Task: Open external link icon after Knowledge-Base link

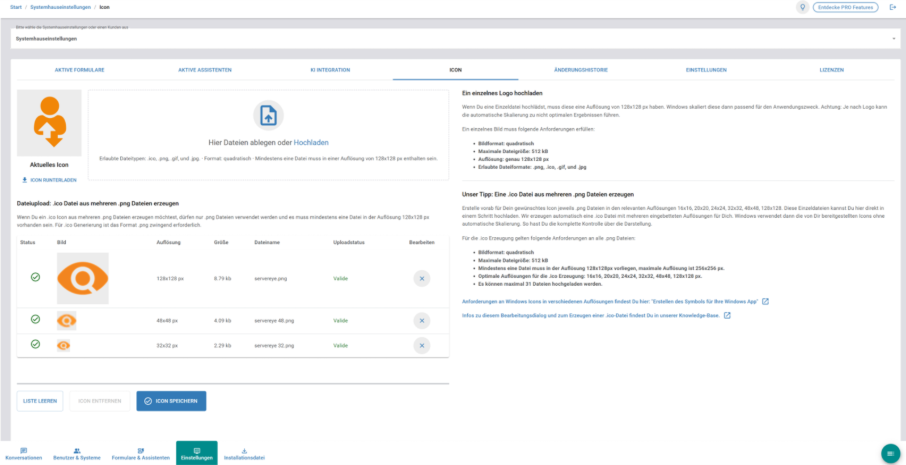Action: [x=727, y=315]
